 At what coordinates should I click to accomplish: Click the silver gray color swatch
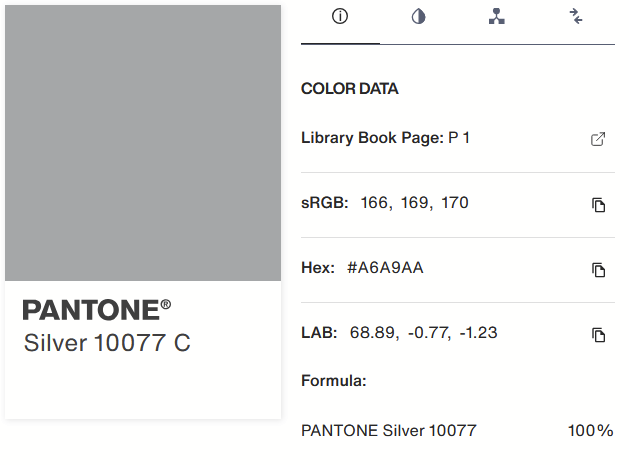tap(143, 143)
